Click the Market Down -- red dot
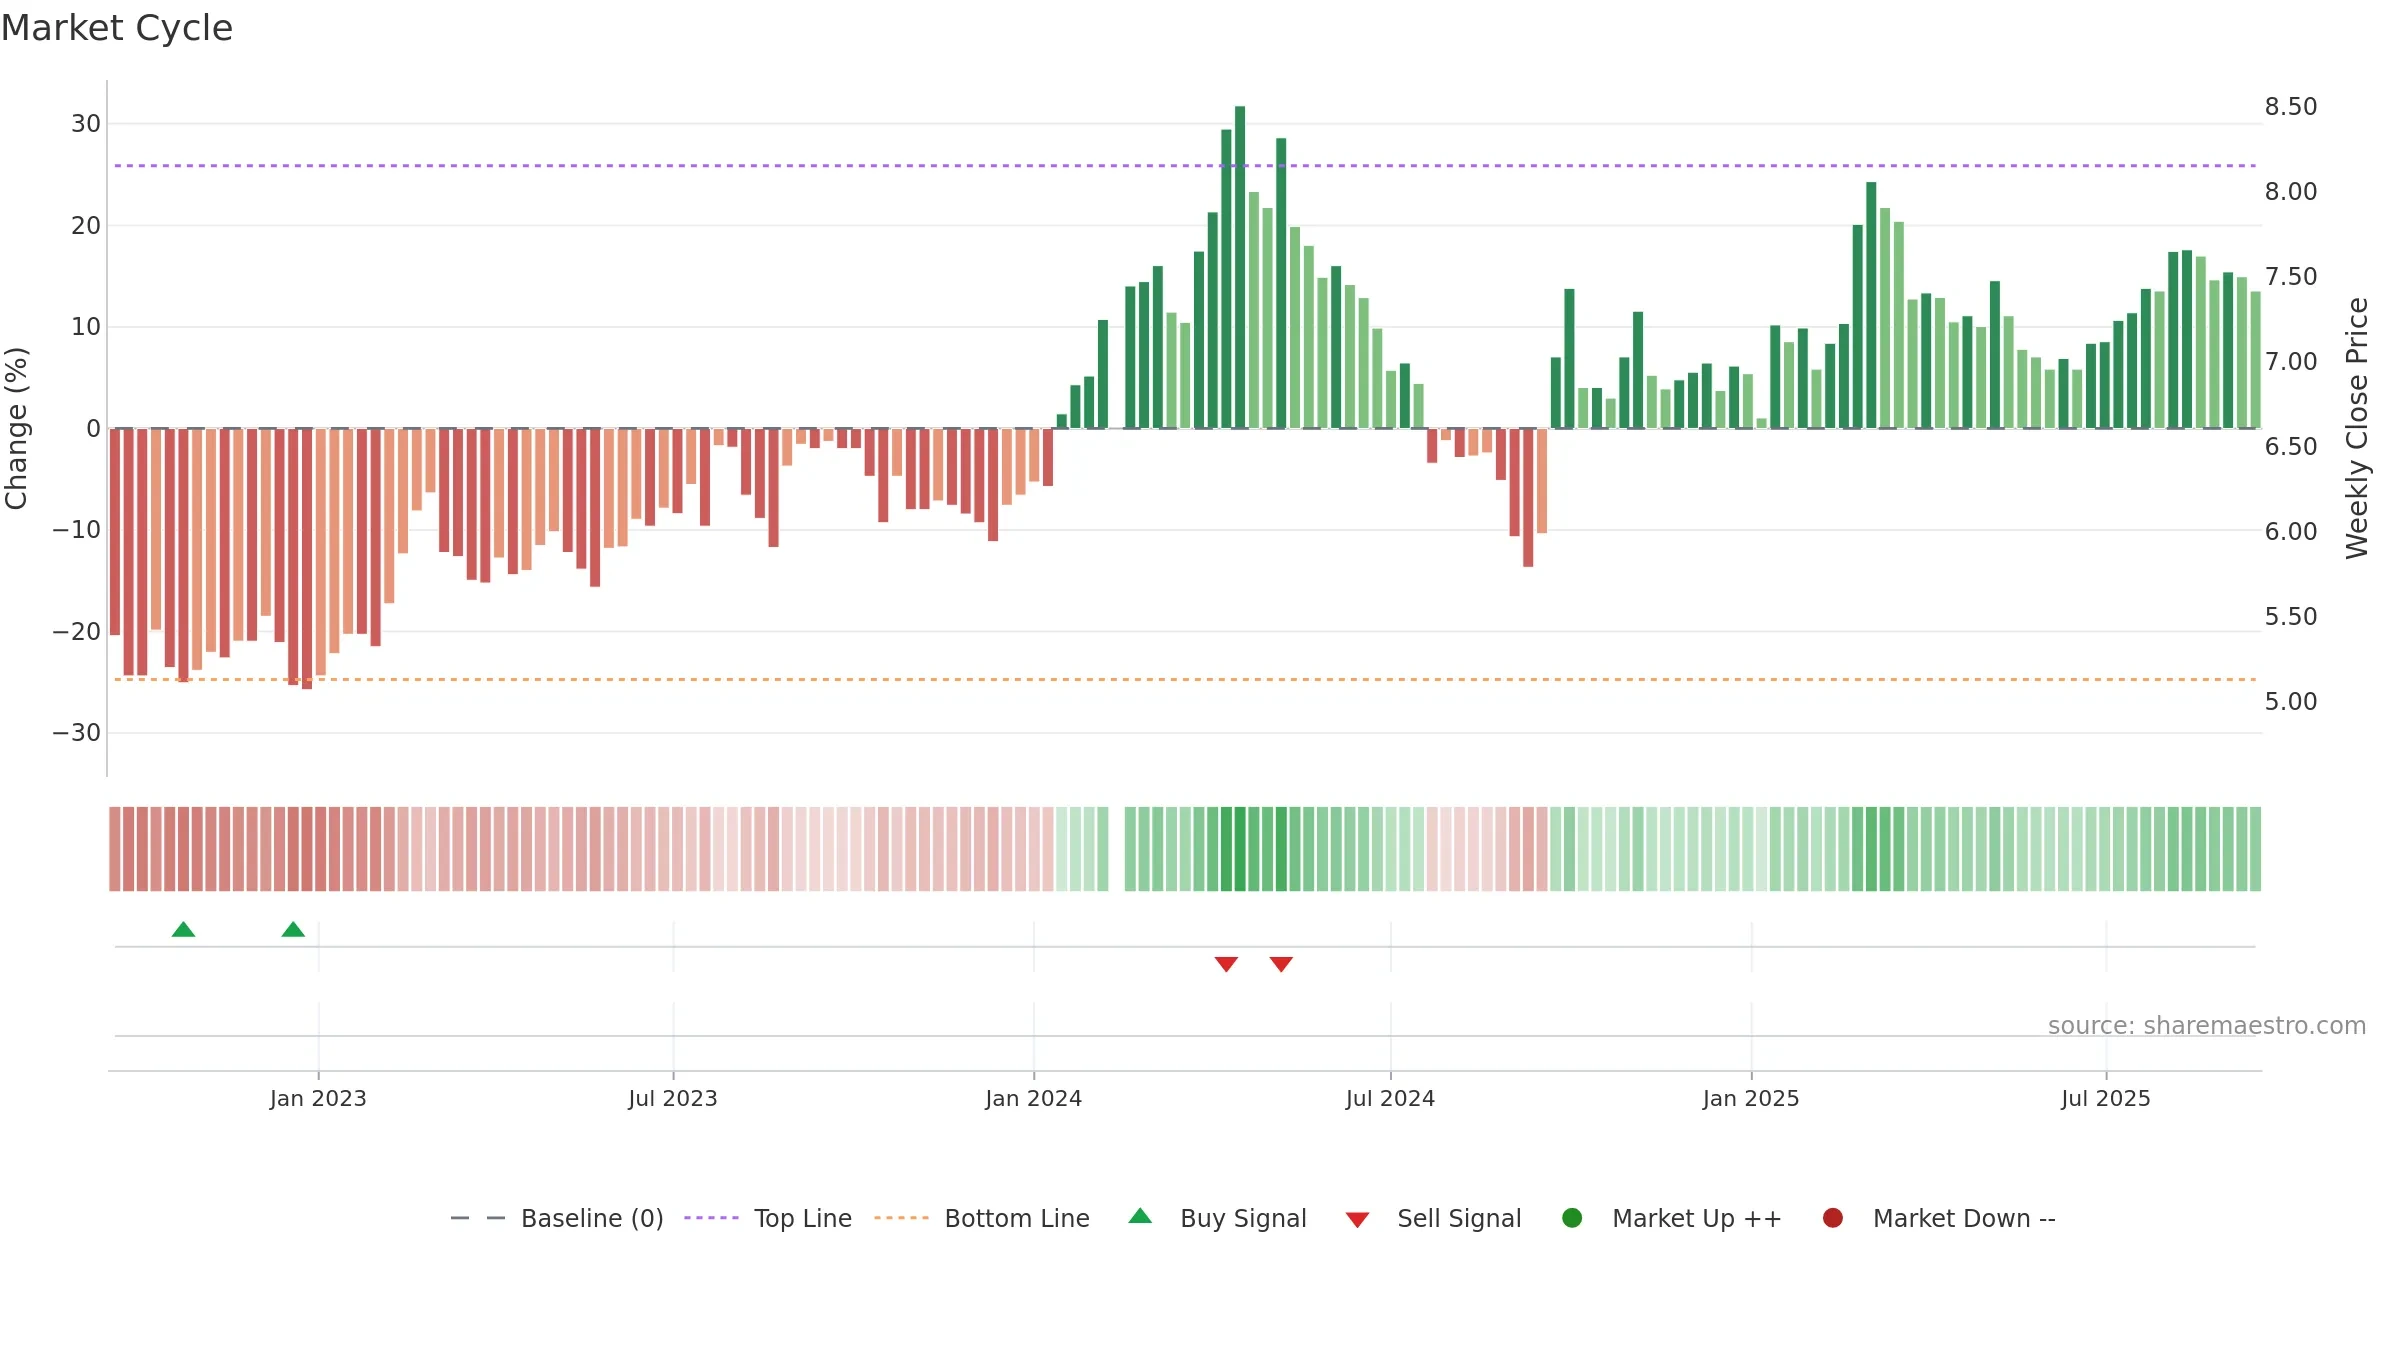Viewport: 2400px width, 1350px height. coord(1833,1217)
